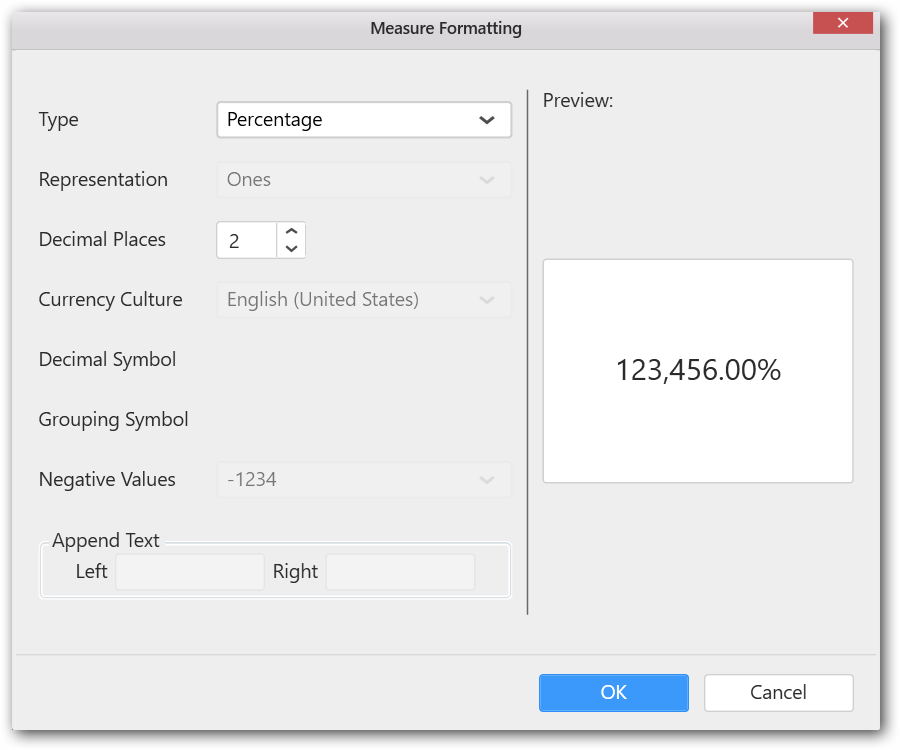Click the Left append text field
This screenshot has height=750, width=900.
point(190,572)
